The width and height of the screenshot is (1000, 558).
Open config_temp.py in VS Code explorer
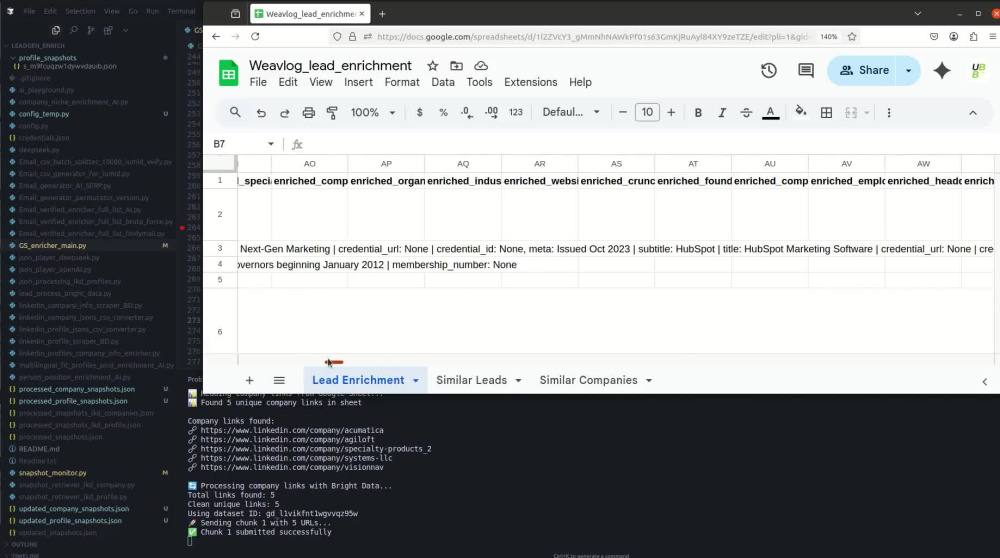(x=44, y=114)
